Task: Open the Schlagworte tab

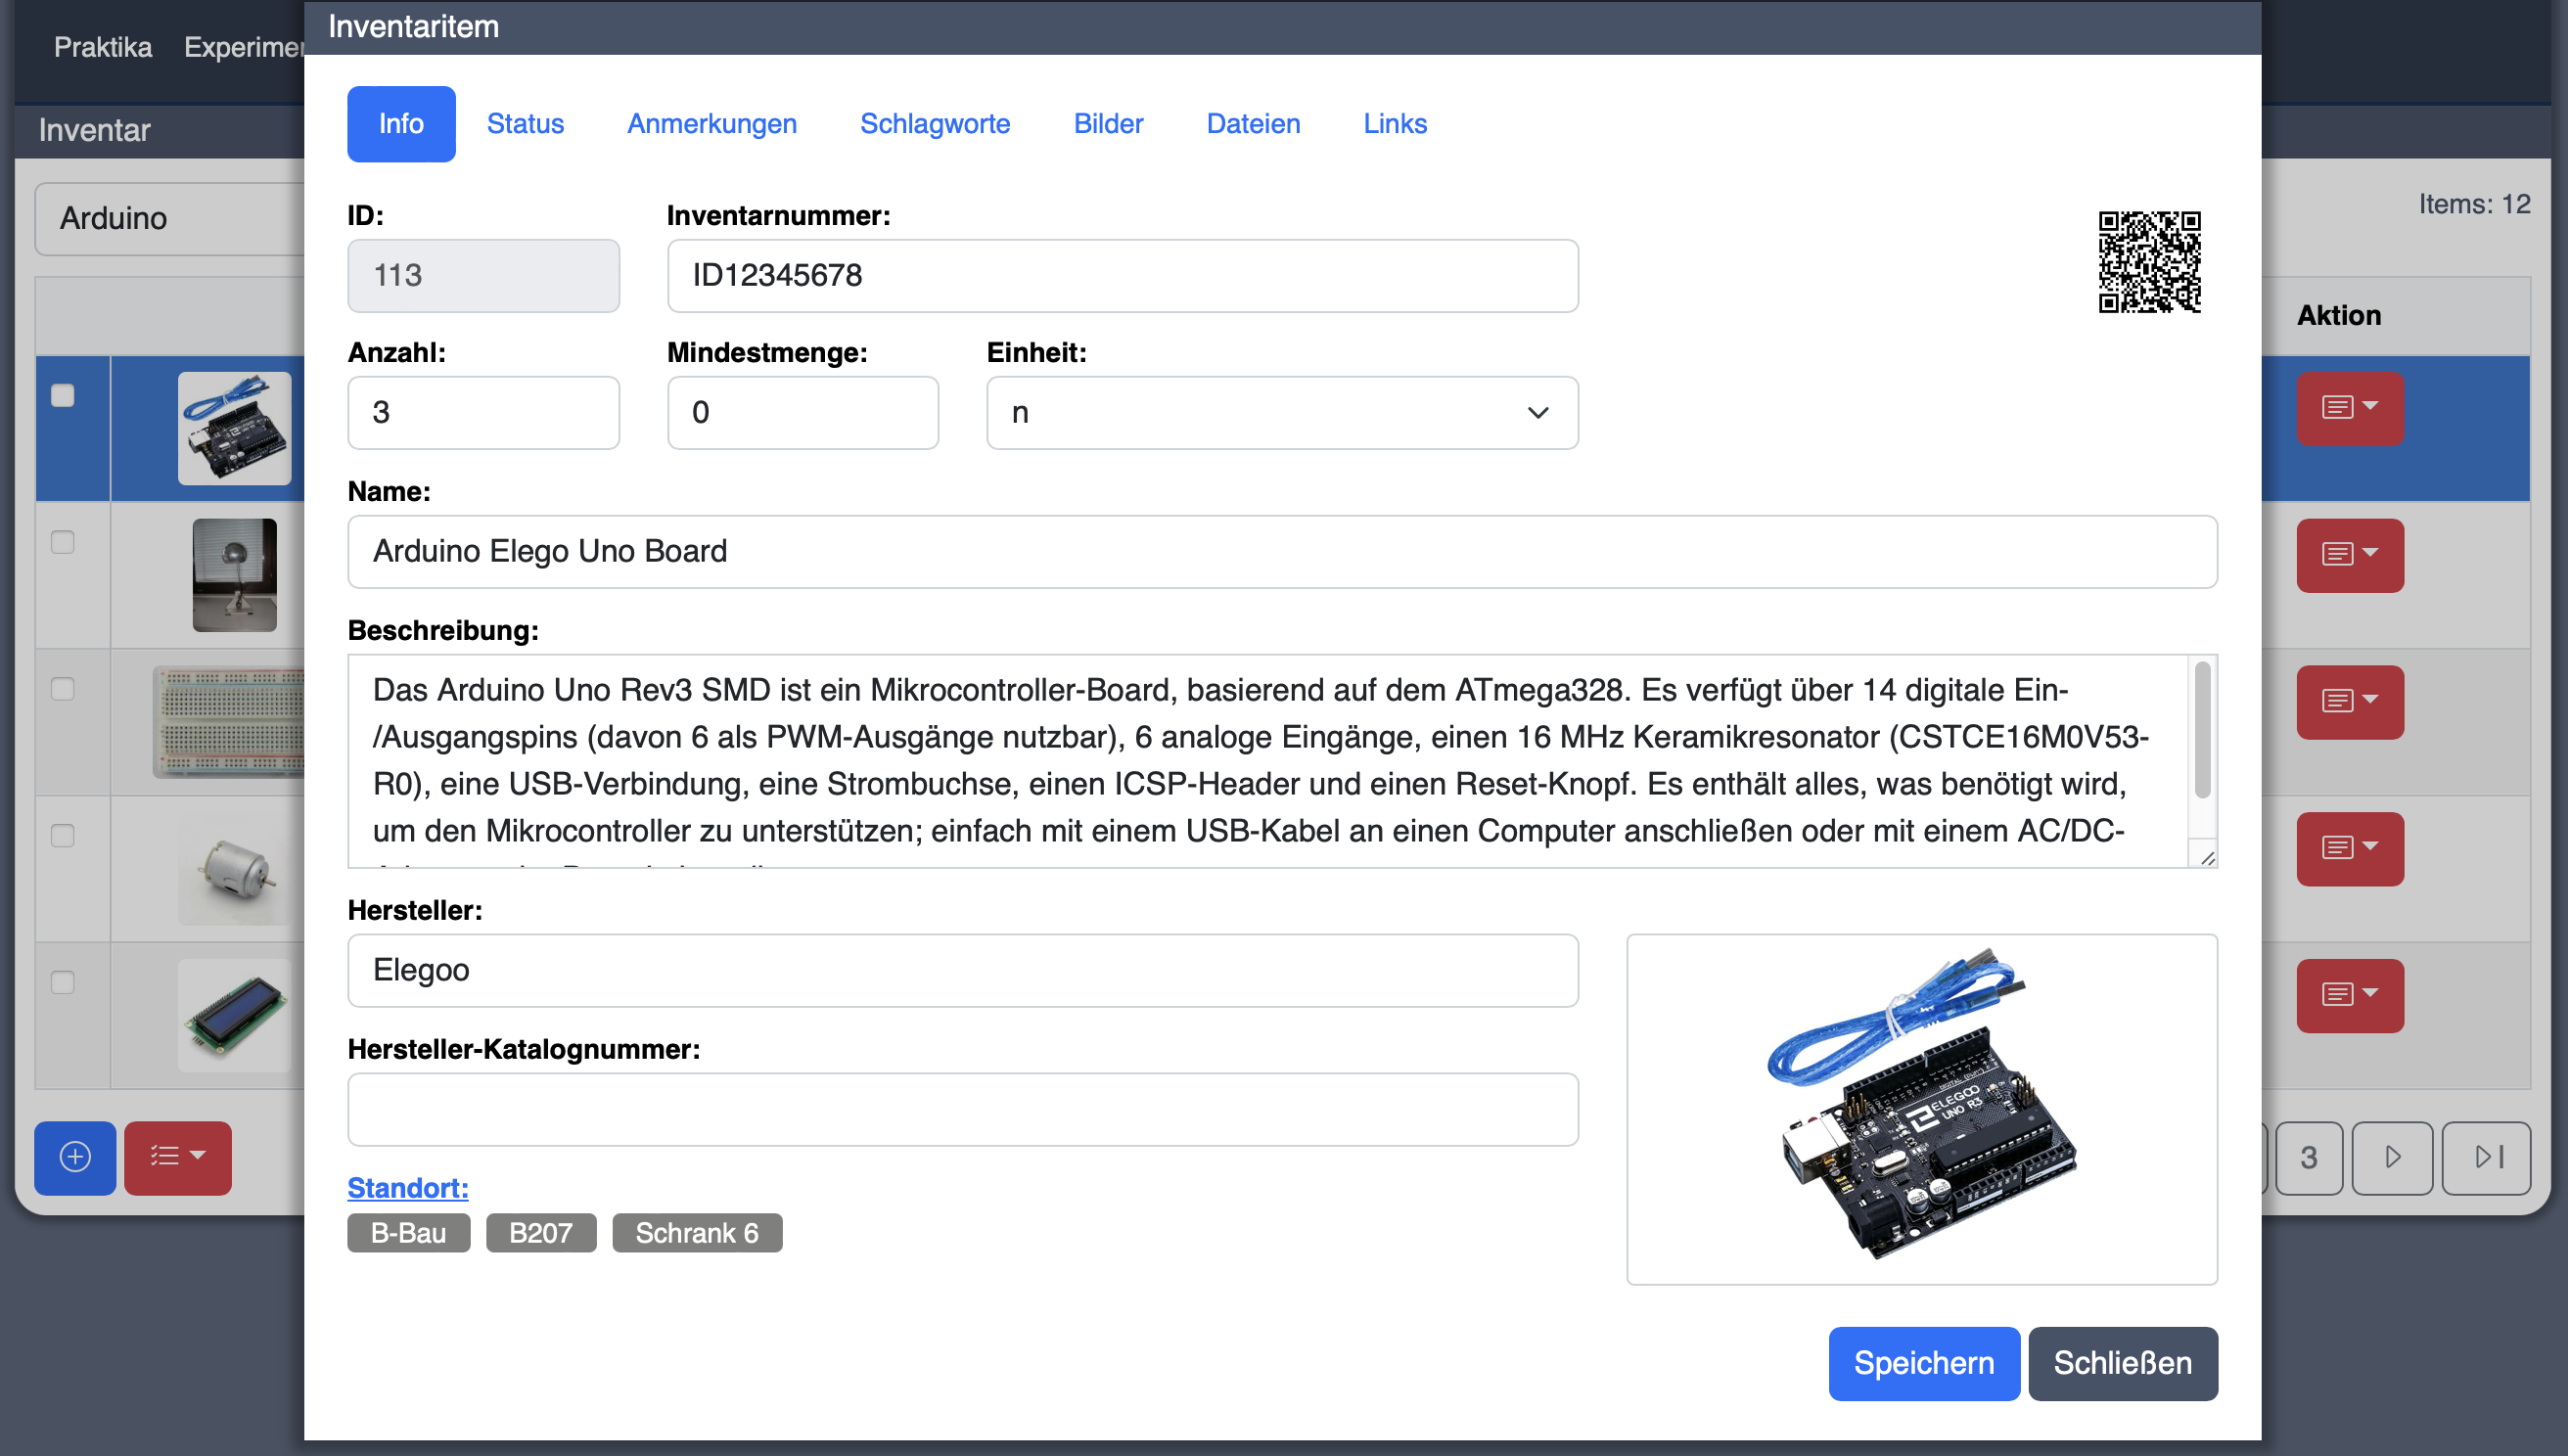Action: click(935, 124)
